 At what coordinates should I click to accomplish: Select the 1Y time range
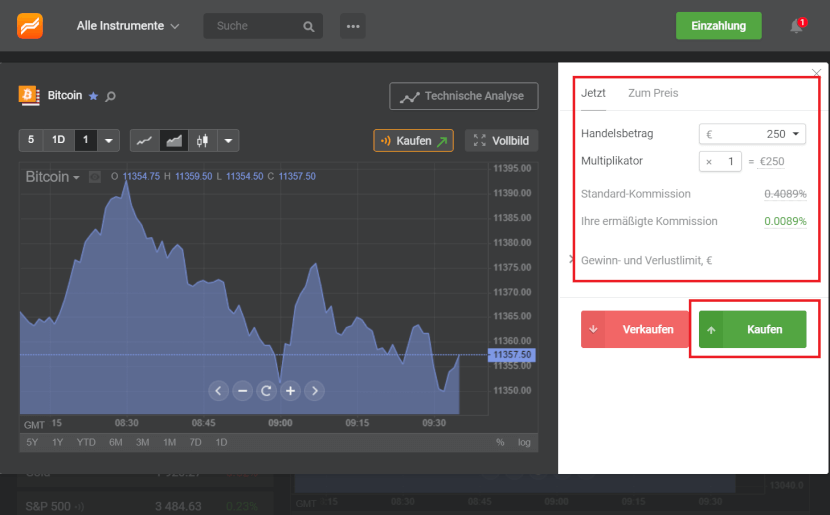coord(58,442)
